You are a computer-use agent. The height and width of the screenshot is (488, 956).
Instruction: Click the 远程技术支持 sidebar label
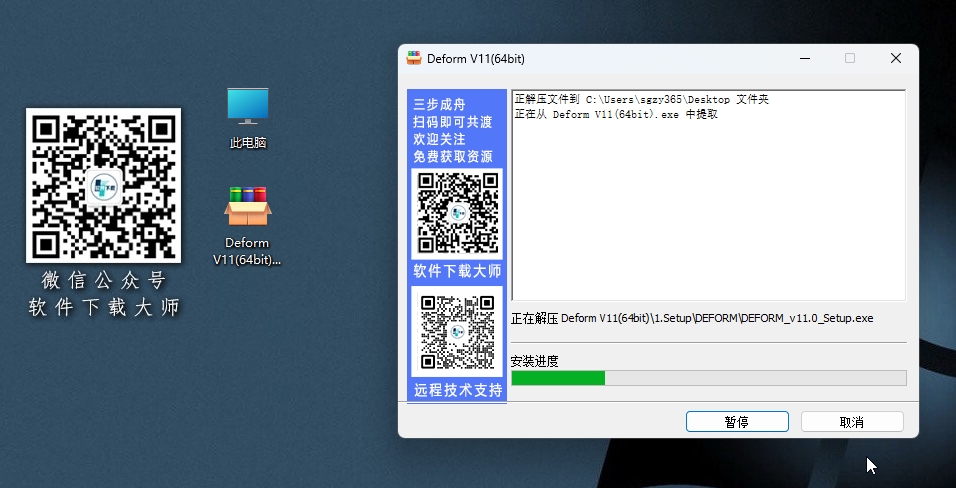458,390
